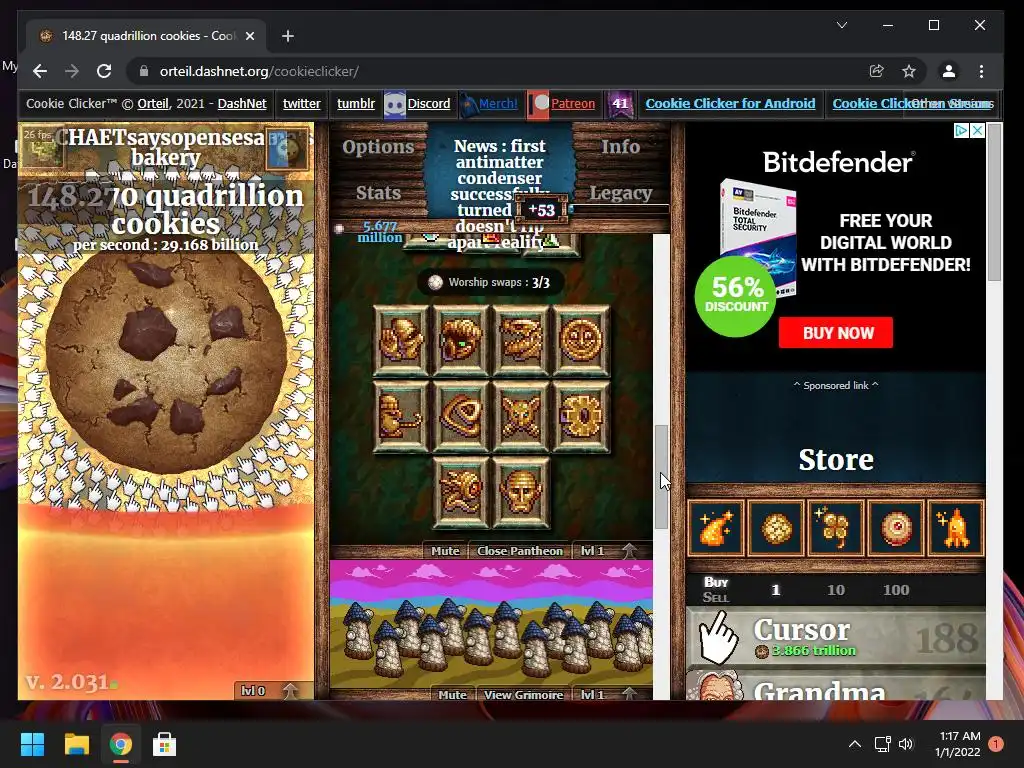The image size is (1024, 768).
Task: Switch store mode to Sell
Action: point(715,597)
